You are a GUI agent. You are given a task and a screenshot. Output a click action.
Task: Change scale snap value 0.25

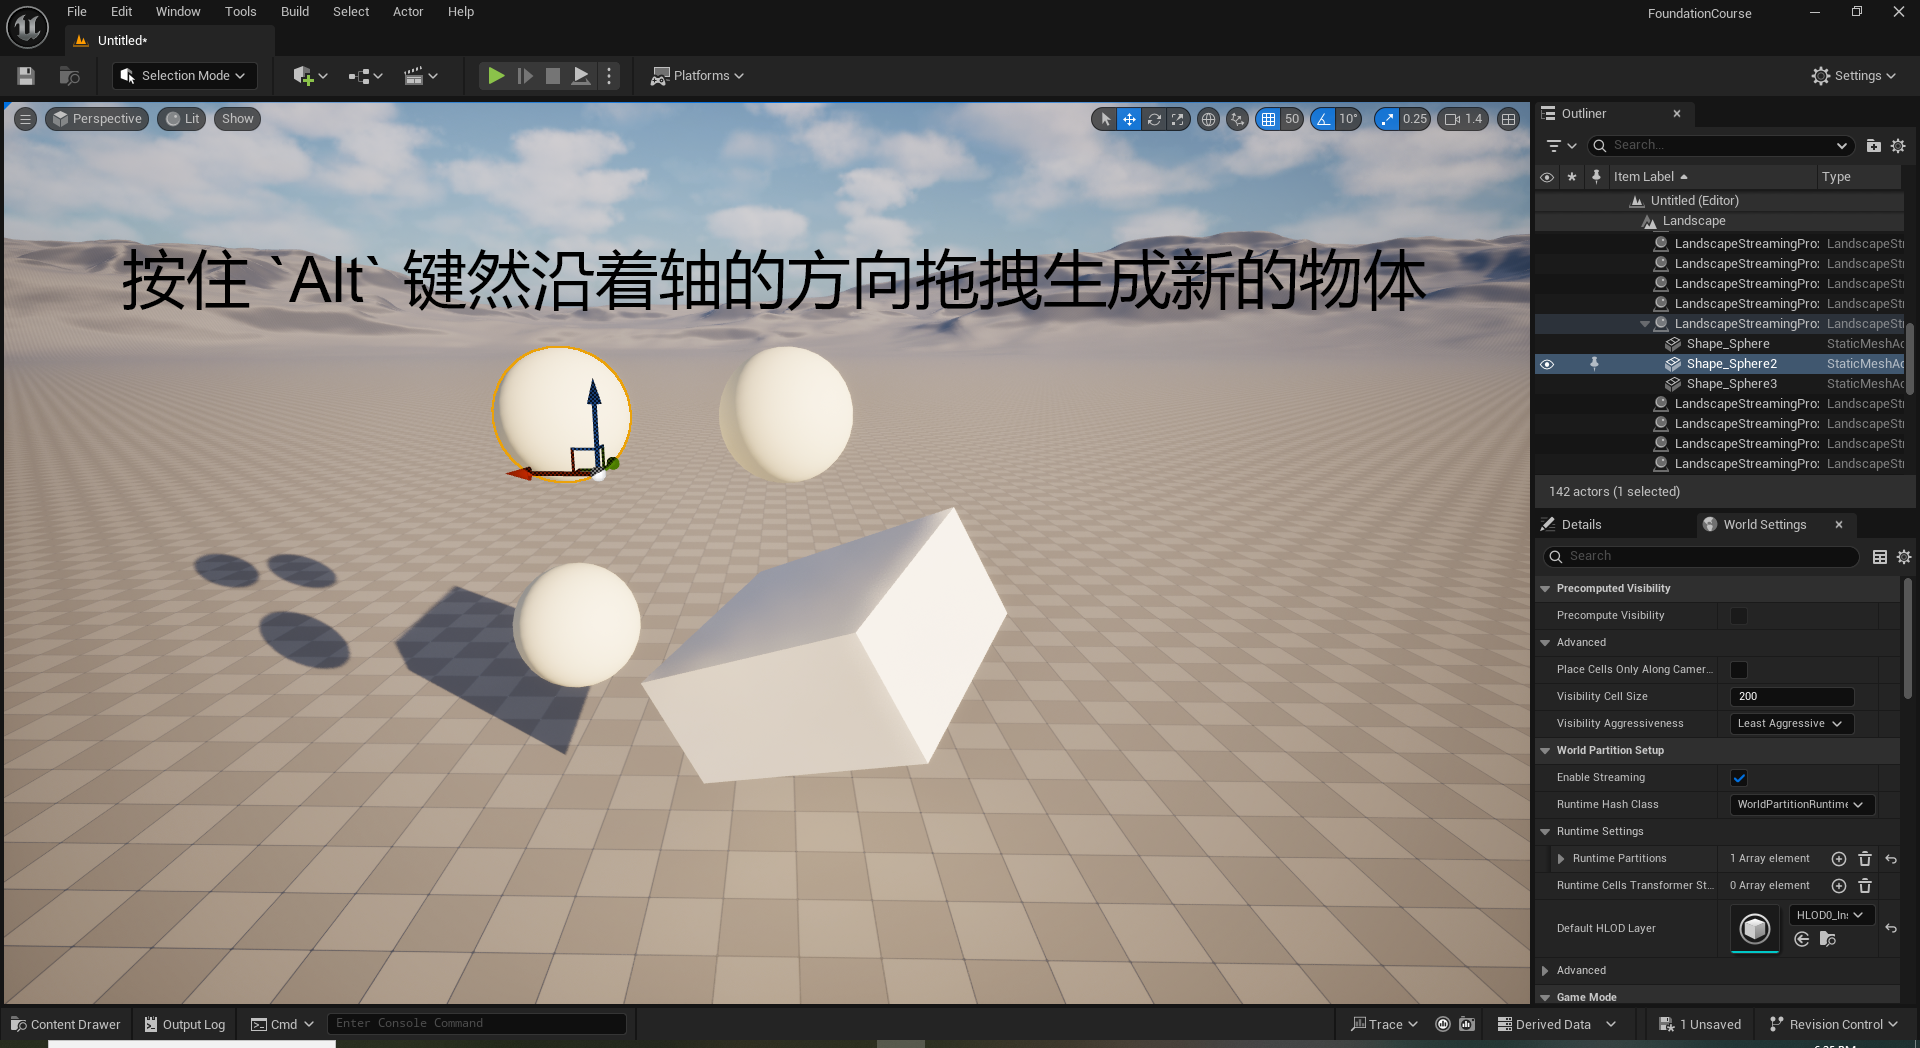pos(1415,119)
